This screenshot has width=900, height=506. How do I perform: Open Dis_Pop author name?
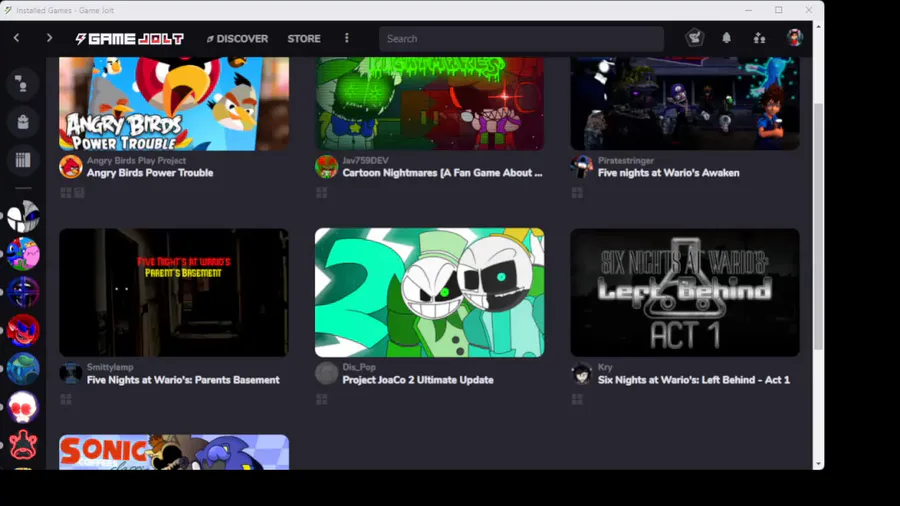[x=359, y=367]
